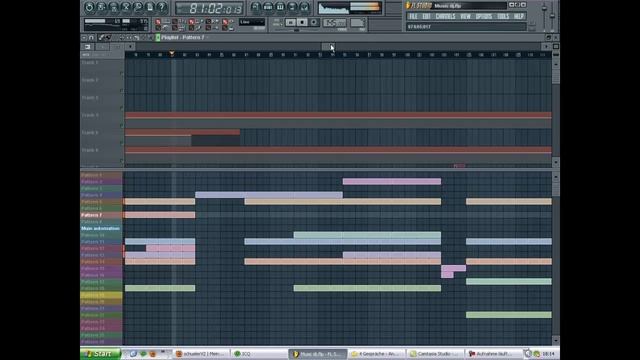
Task: Click the document project info shortcut icon
Action: point(150,7)
